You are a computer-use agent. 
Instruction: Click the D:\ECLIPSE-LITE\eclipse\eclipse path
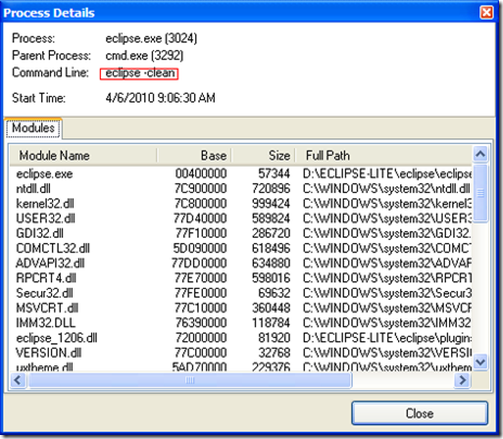pyautogui.click(x=387, y=174)
